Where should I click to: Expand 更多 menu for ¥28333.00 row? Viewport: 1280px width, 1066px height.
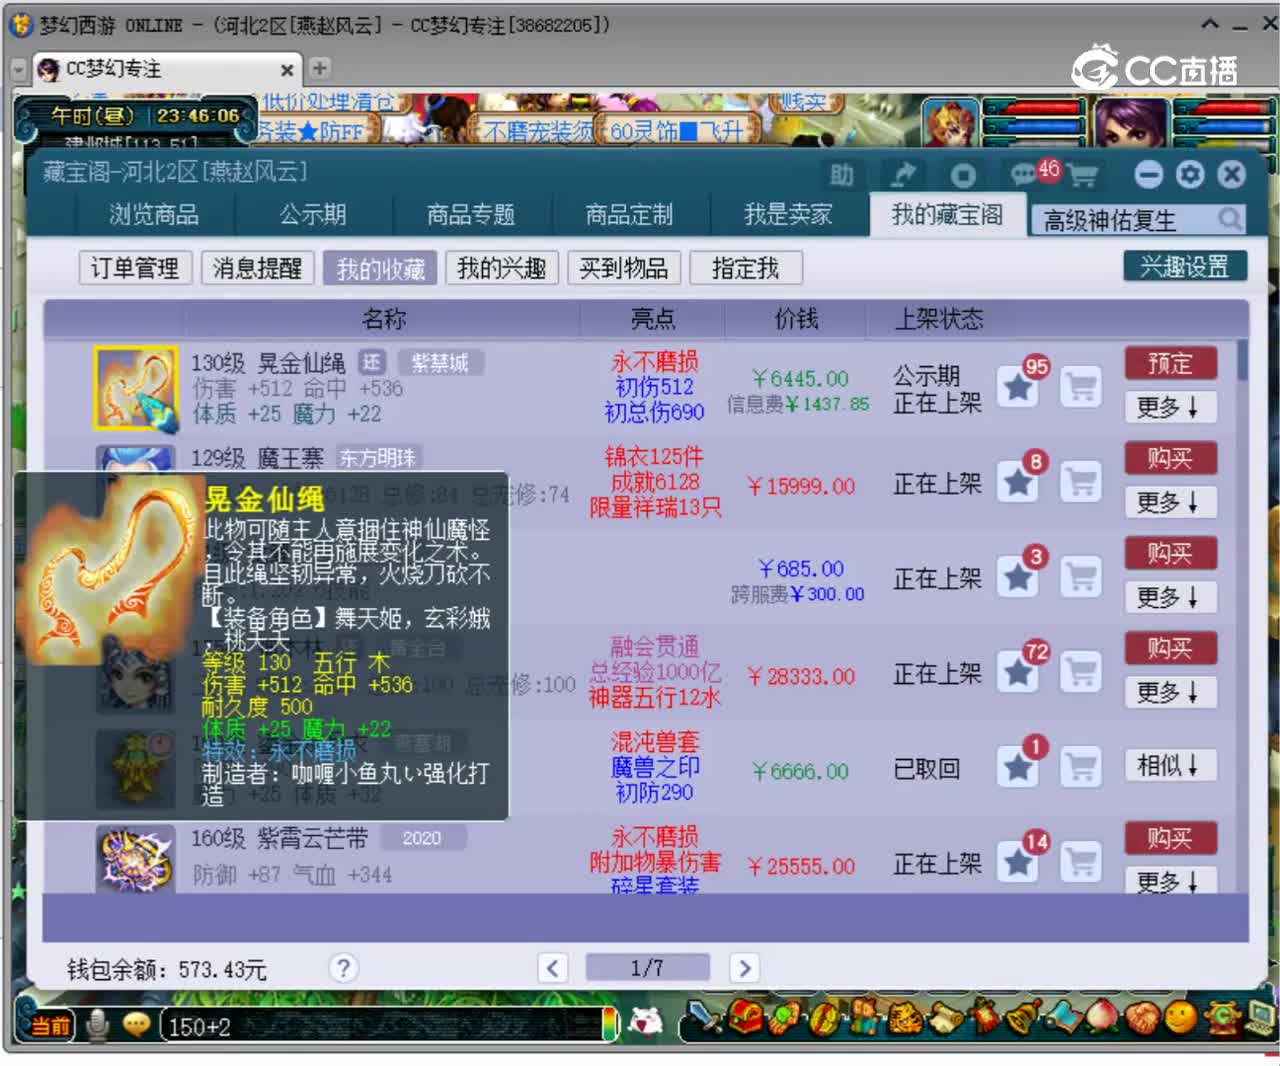click(1170, 692)
